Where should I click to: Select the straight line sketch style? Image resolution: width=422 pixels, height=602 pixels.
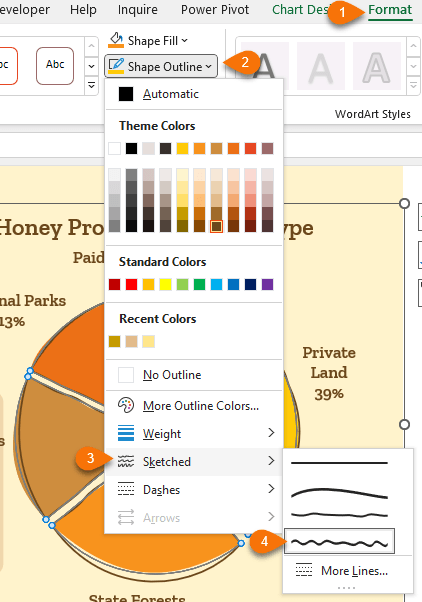pos(339,463)
